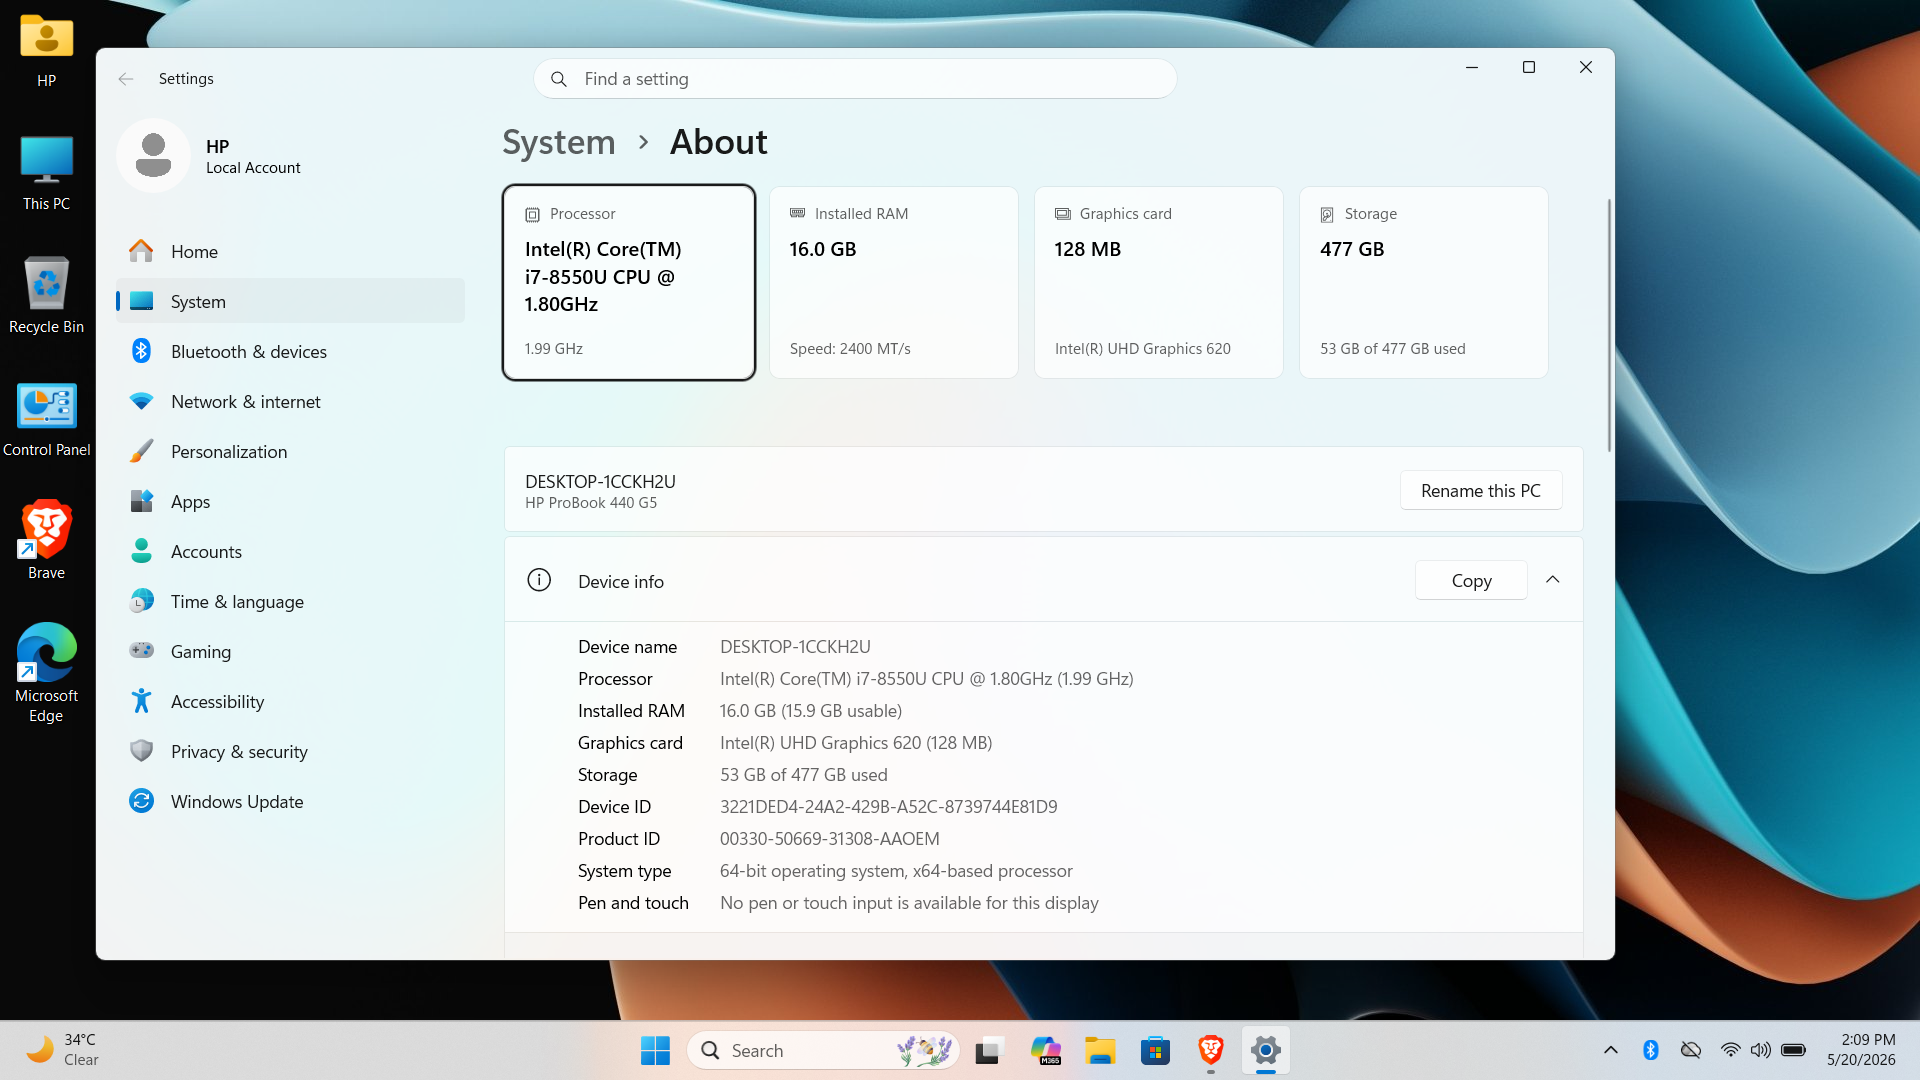Click the Product ID value 00330-50669-31308-AAOEM

tap(830, 839)
